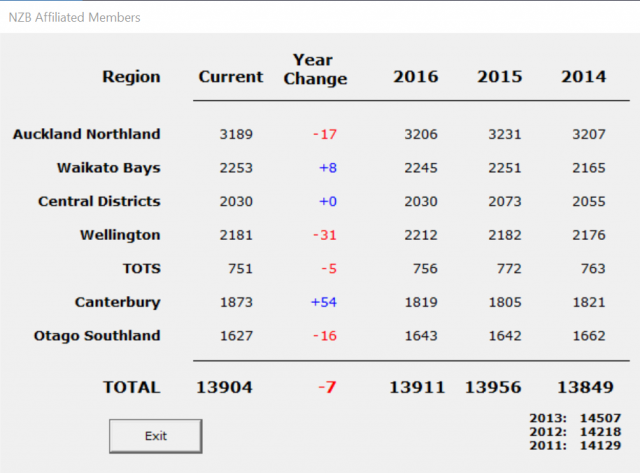The width and height of the screenshot is (640, 473).
Task: Click the total year change -7
Action: pyautogui.click(x=327, y=387)
